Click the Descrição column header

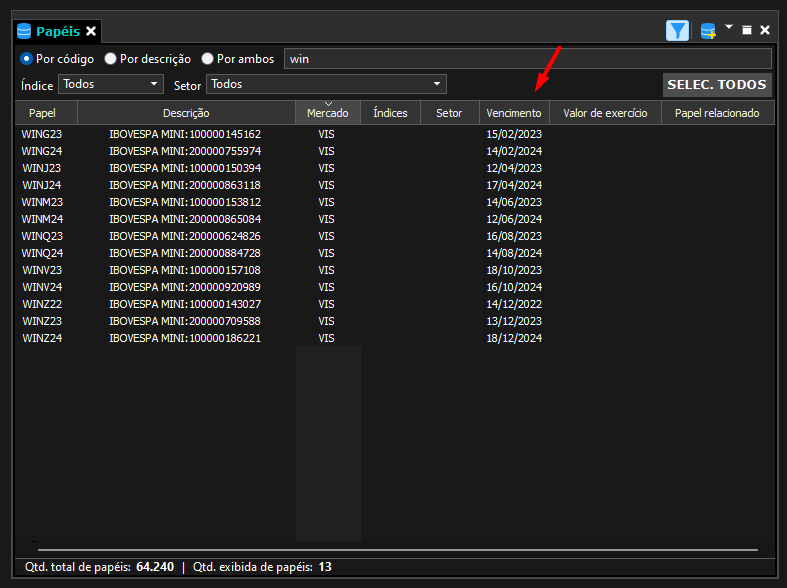click(x=186, y=113)
